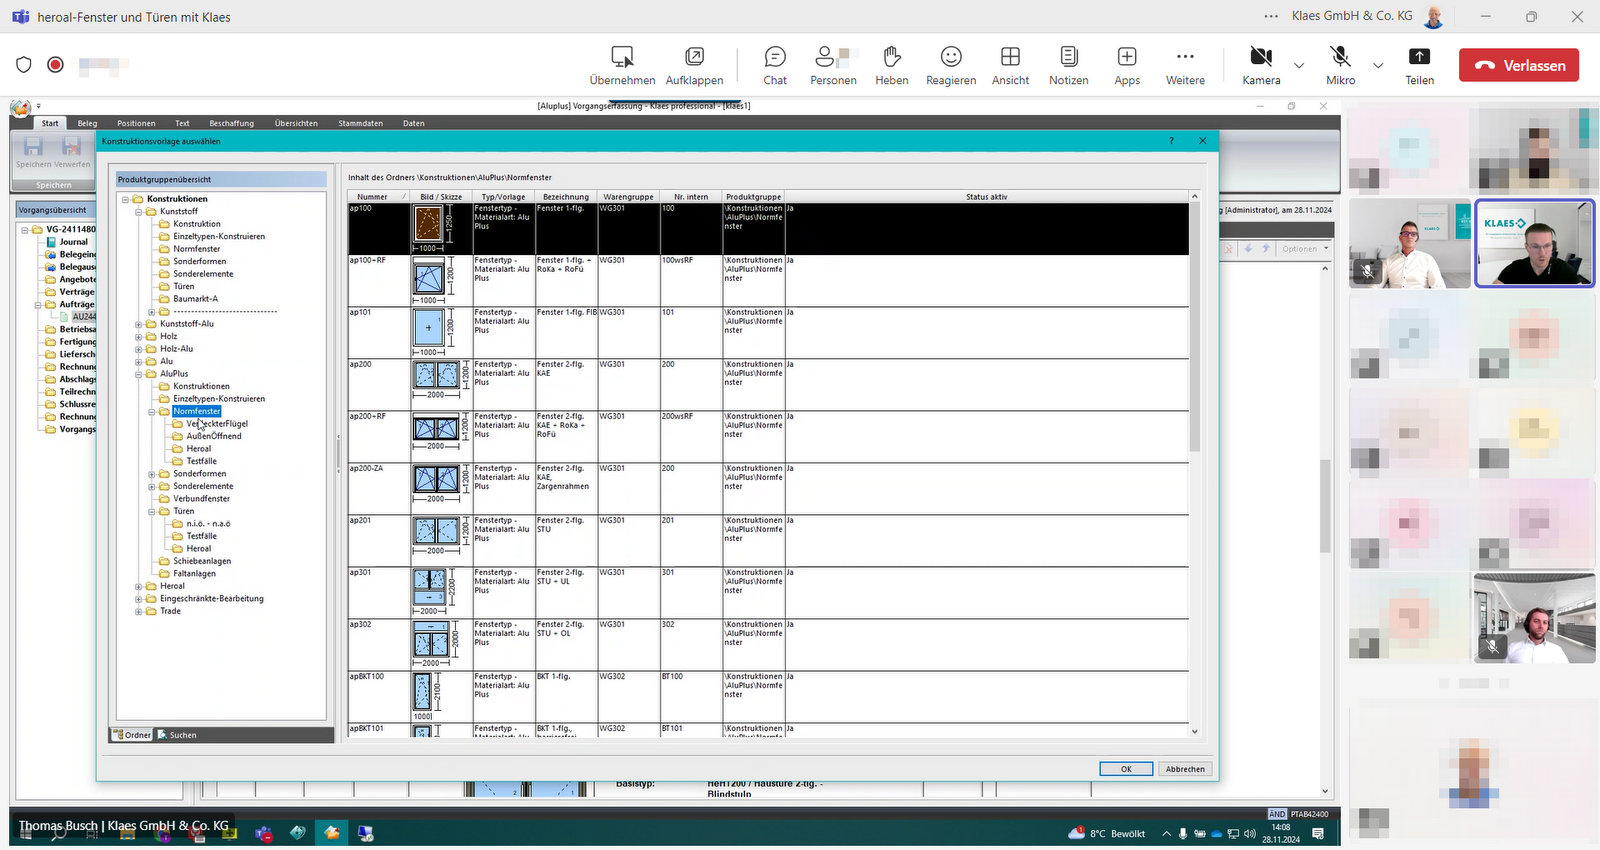1600x850 pixels.
Task: Expand the Holz-Alu folder
Action: [139, 349]
